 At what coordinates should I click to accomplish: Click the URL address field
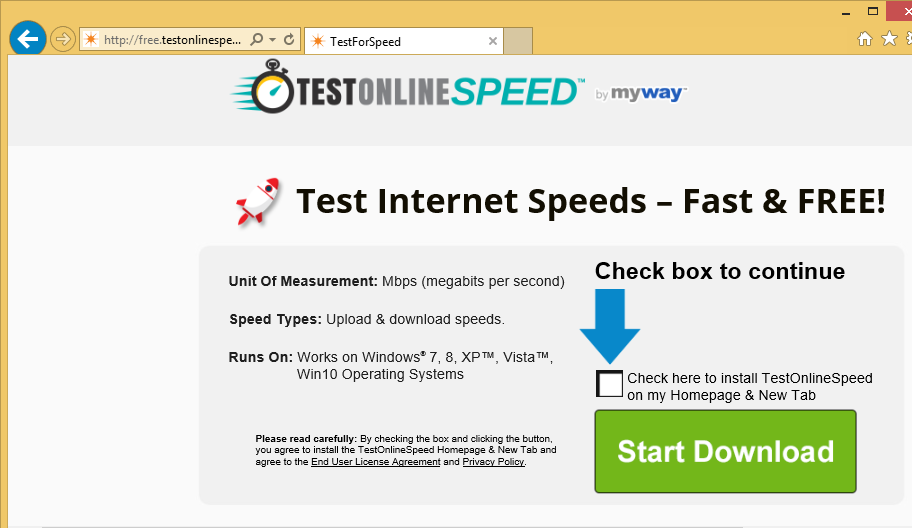[x=170, y=40]
